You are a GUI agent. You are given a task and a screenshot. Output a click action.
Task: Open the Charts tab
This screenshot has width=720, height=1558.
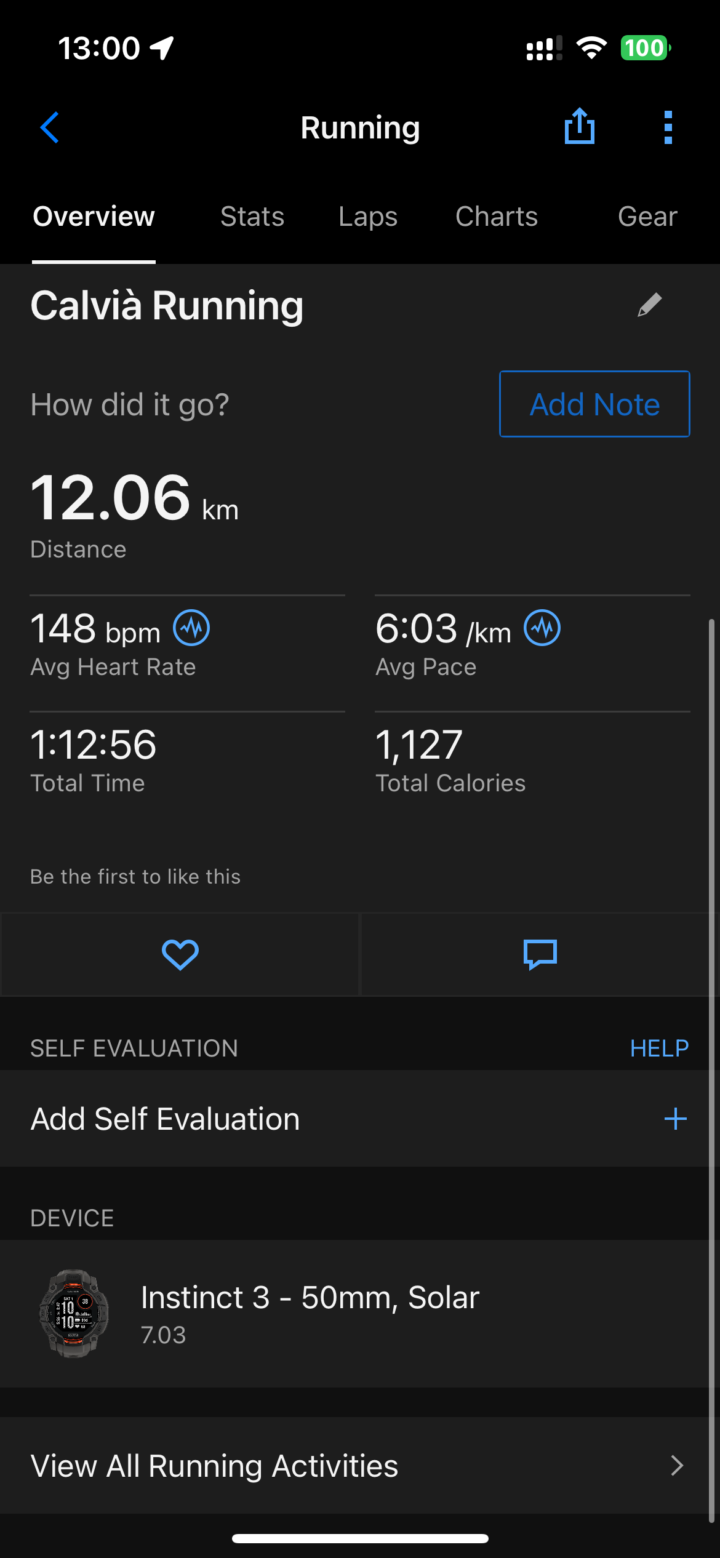tap(496, 217)
